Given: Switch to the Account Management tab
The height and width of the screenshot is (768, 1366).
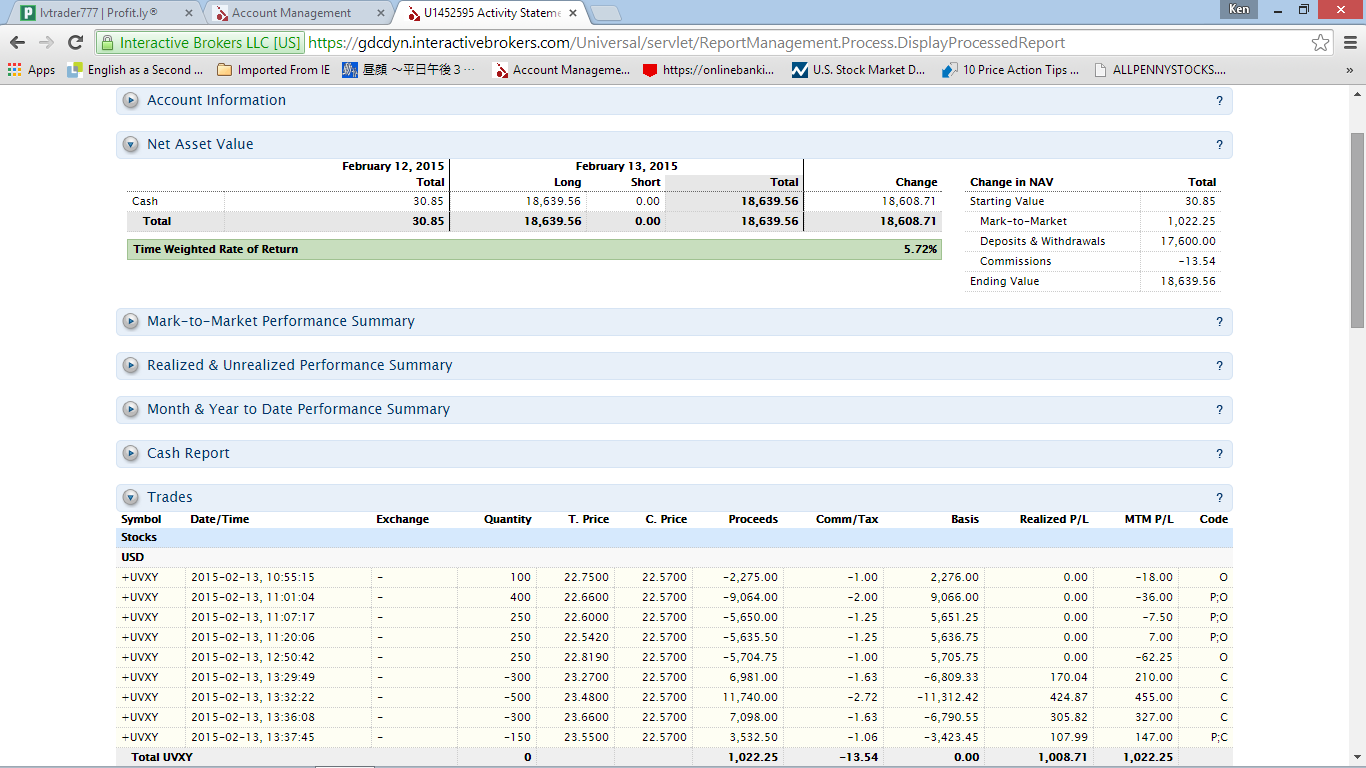Looking at the screenshot, I should 290,13.
